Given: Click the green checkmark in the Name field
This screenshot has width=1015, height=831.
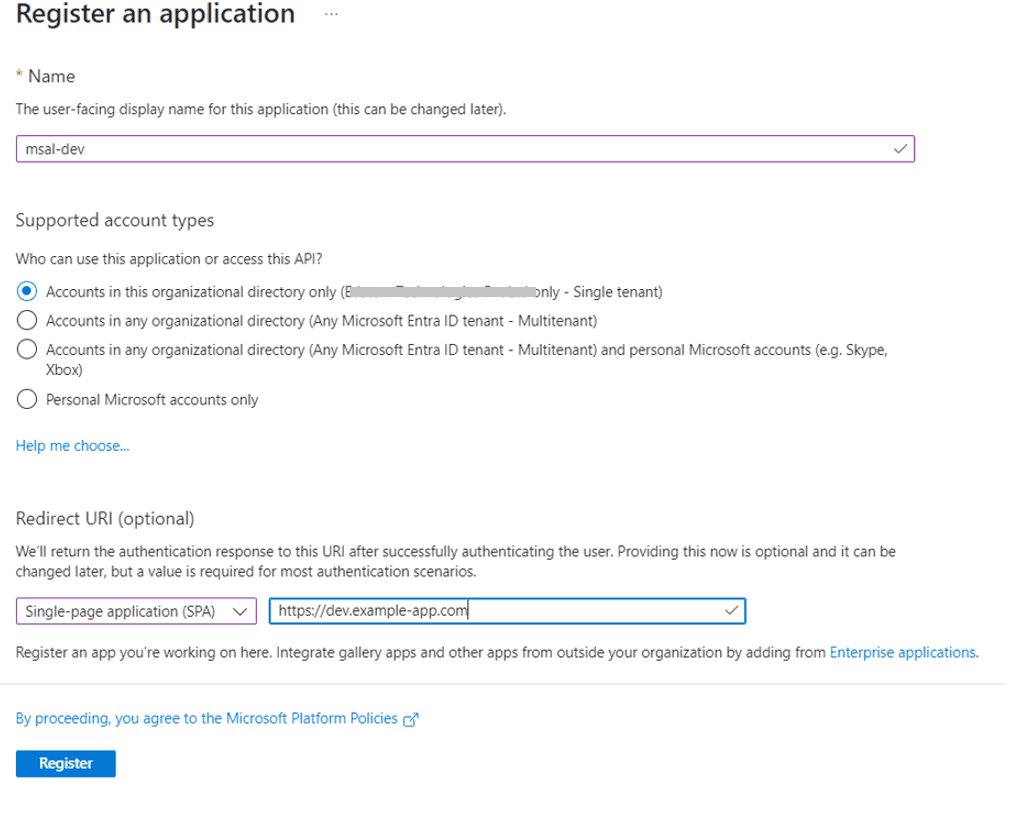Looking at the screenshot, I should [900, 149].
